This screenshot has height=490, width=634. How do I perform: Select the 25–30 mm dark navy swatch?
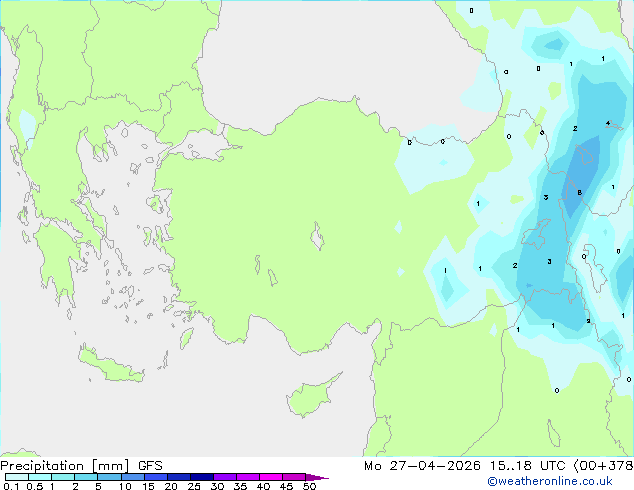click(x=202, y=477)
